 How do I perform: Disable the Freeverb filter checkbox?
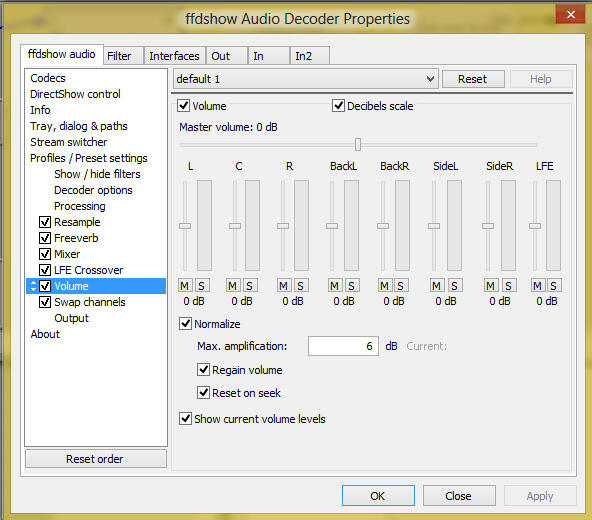(x=45, y=238)
